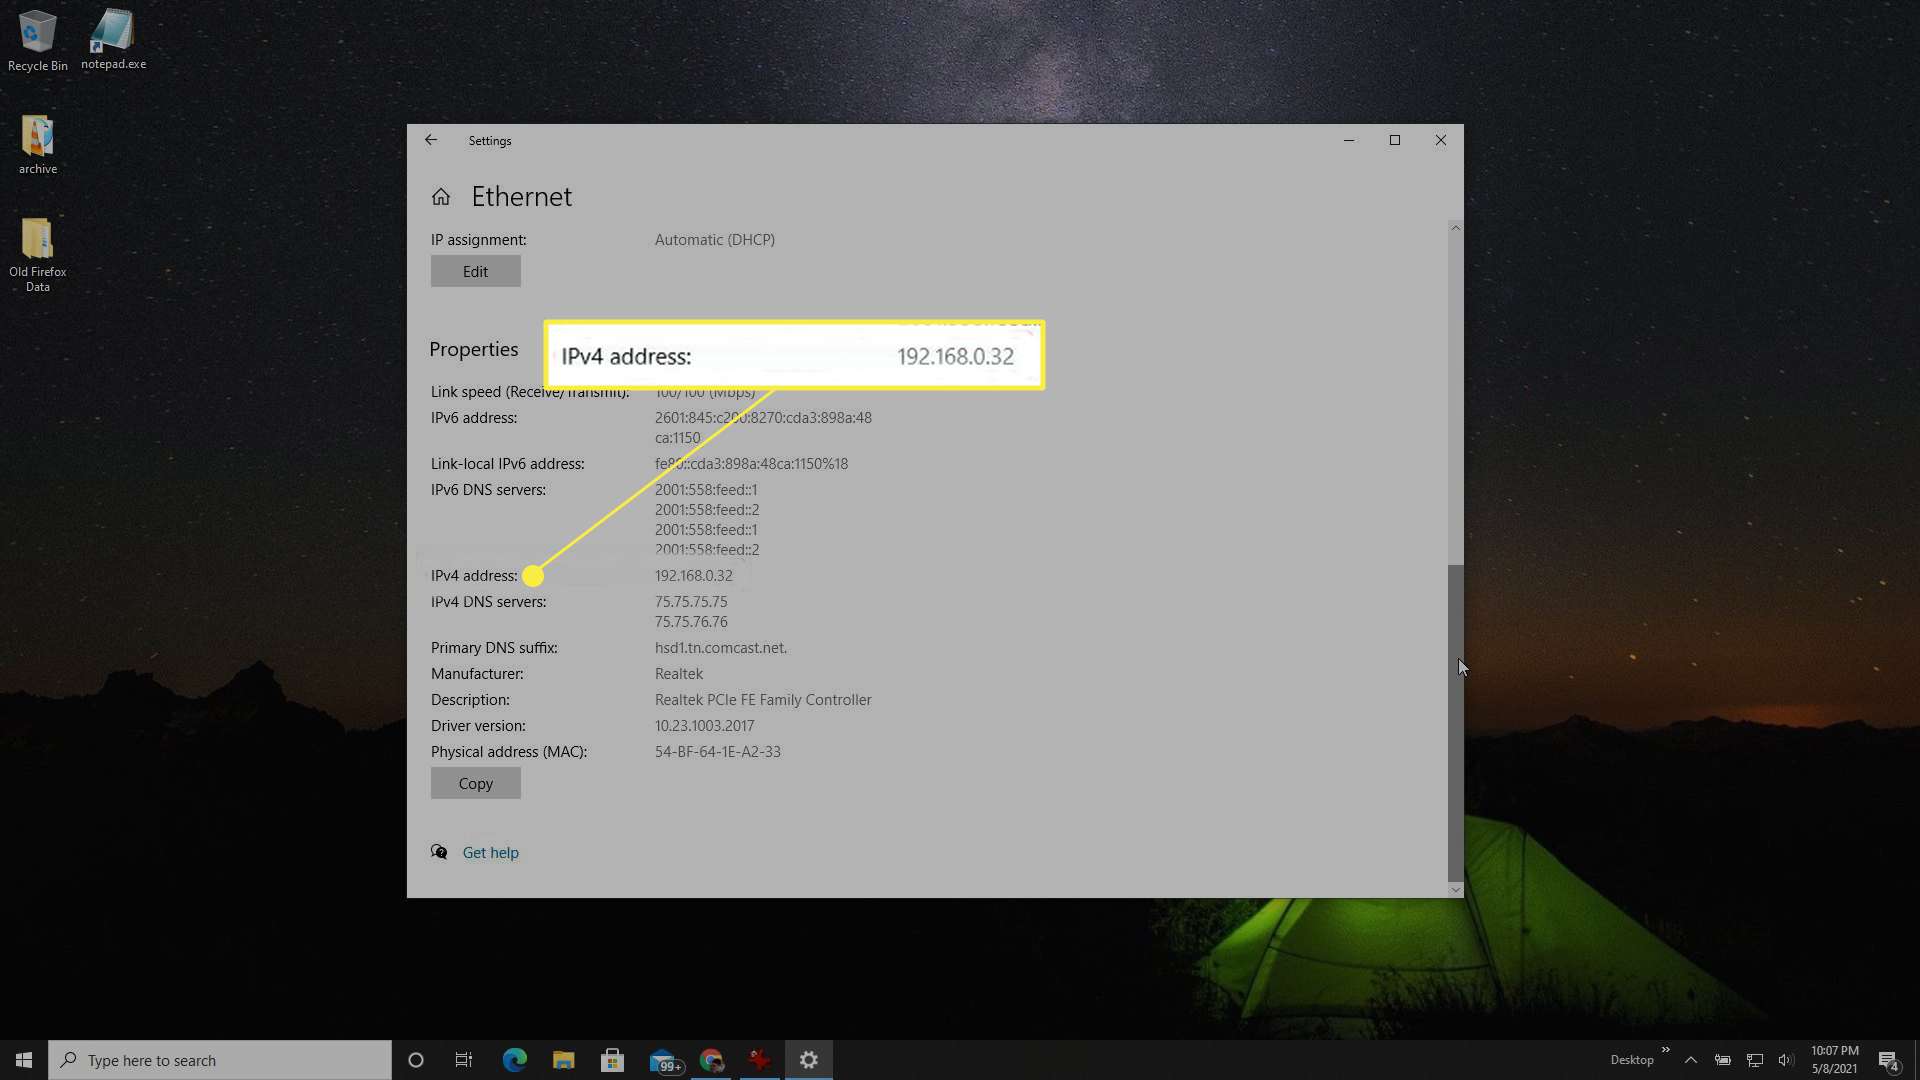Click Edit button for IP assignment
Screen dimensions: 1920x1080
click(x=475, y=270)
